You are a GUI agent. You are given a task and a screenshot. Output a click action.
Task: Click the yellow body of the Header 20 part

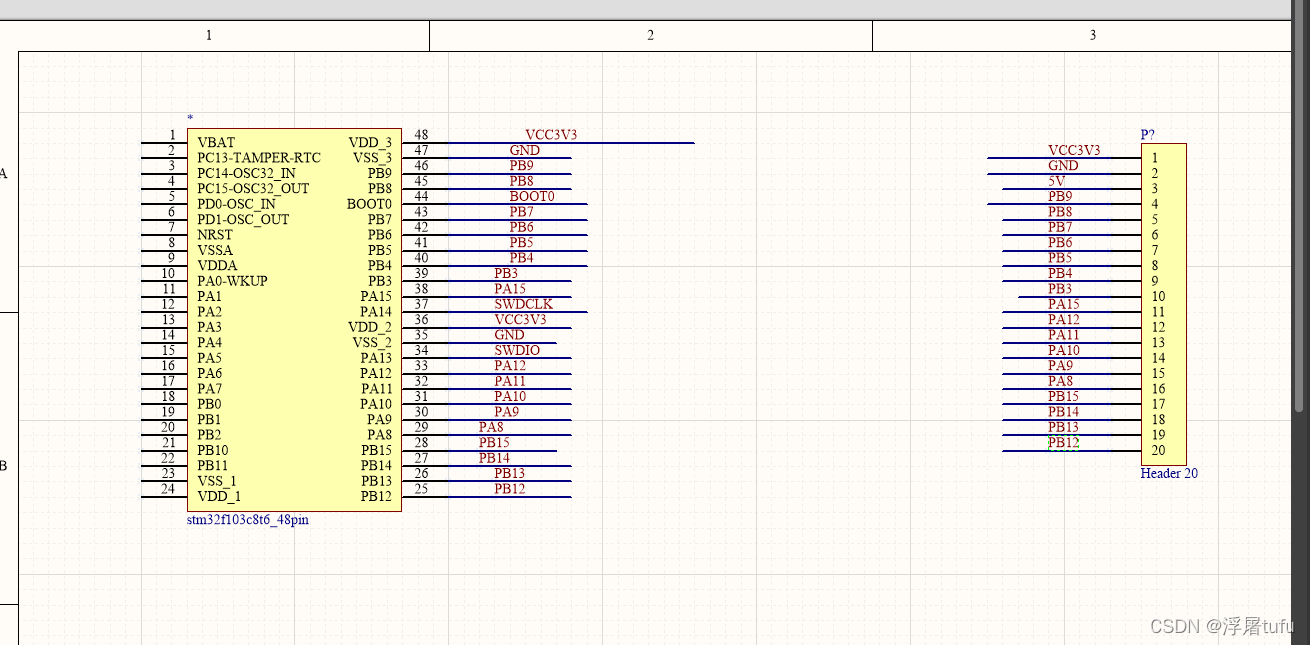pos(1164,304)
